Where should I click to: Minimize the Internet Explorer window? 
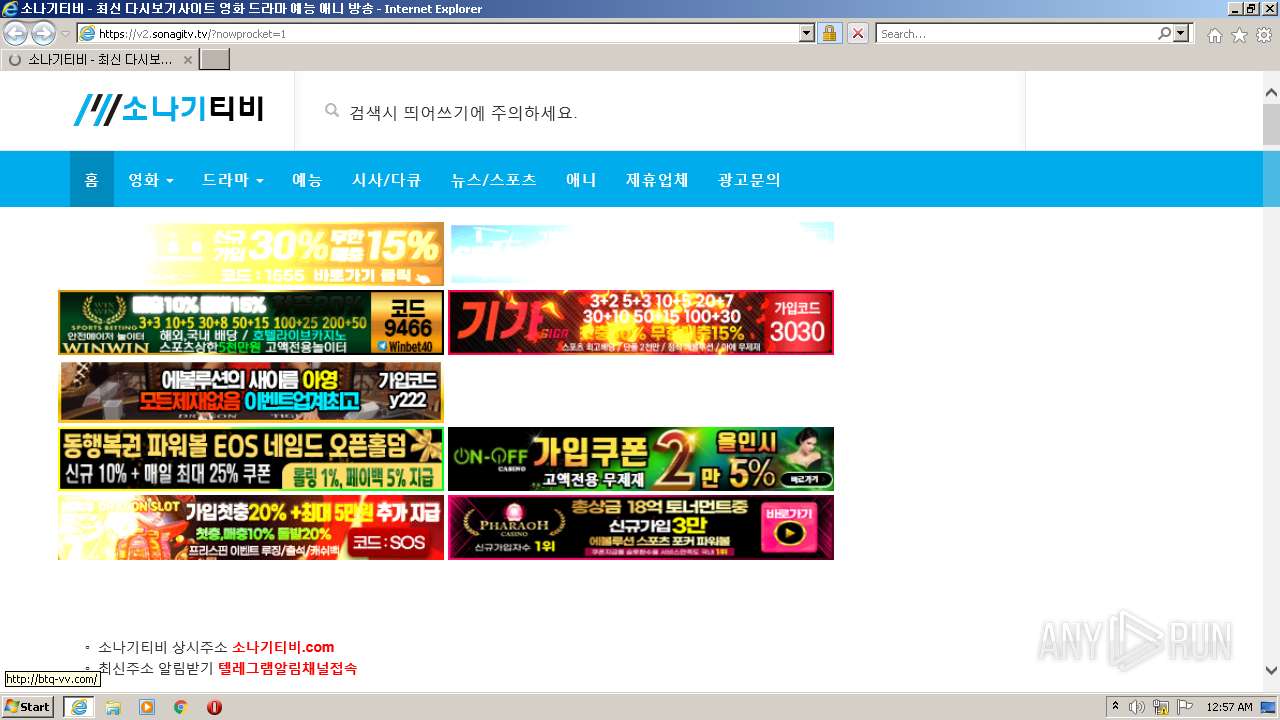[x=1235, y=8]
